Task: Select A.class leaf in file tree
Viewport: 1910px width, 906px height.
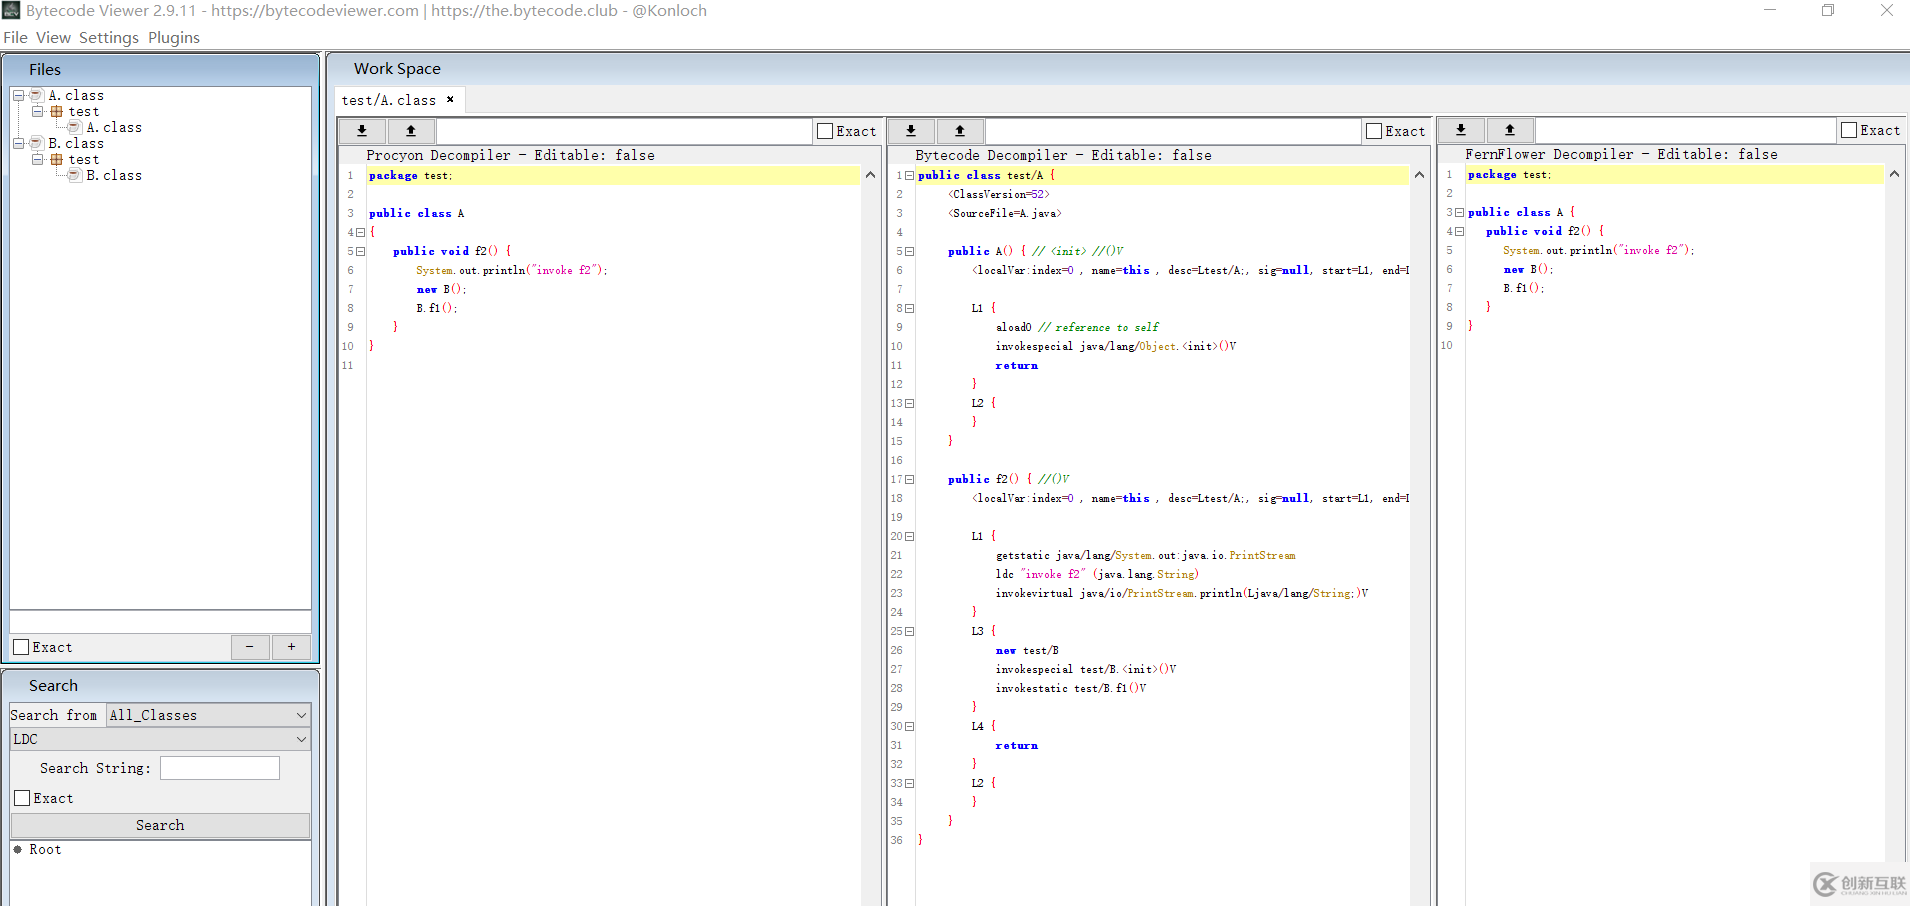Action: 113,127
